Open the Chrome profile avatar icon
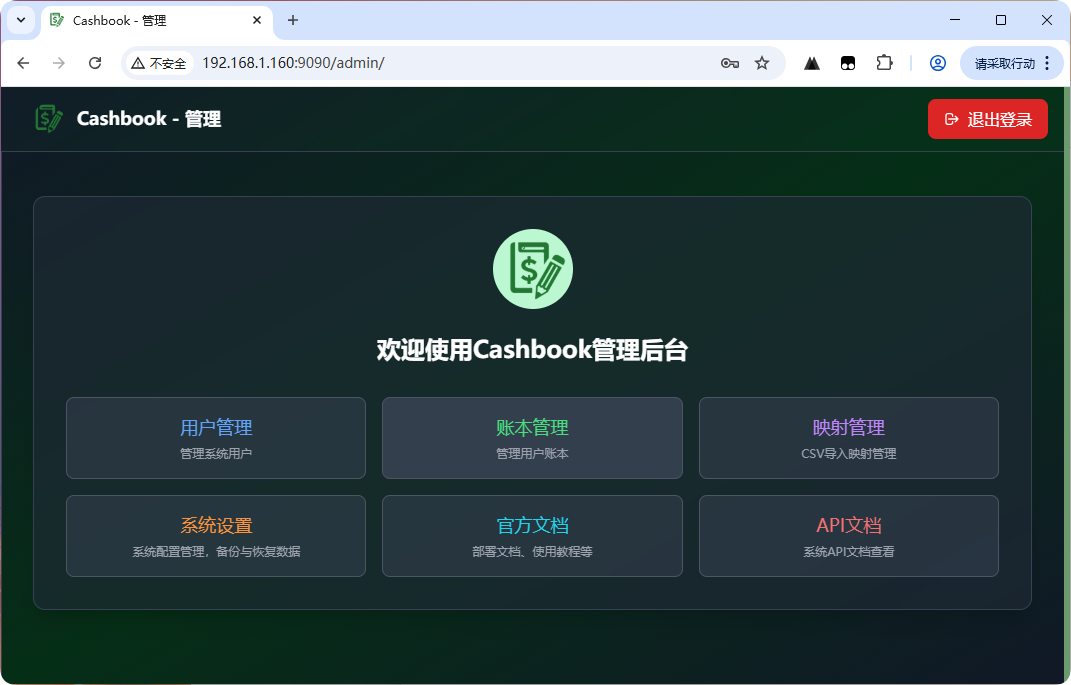Image resolution: width=1071 pixels, height=685 pixels. (x=938, y=63)
